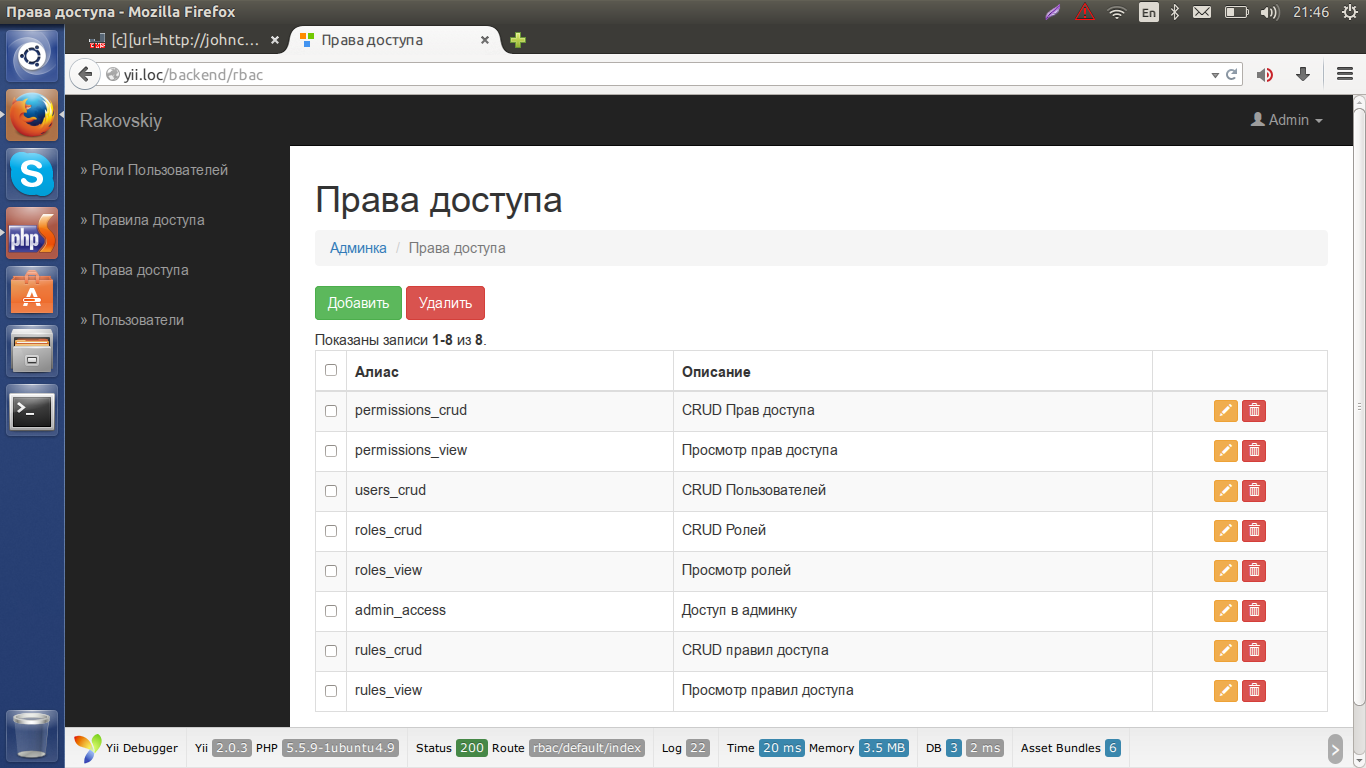Viewport: 1366px width, 768px height.
Task: Open the Firefox downloads arrow icon
Action: (x=1302, y=75)
